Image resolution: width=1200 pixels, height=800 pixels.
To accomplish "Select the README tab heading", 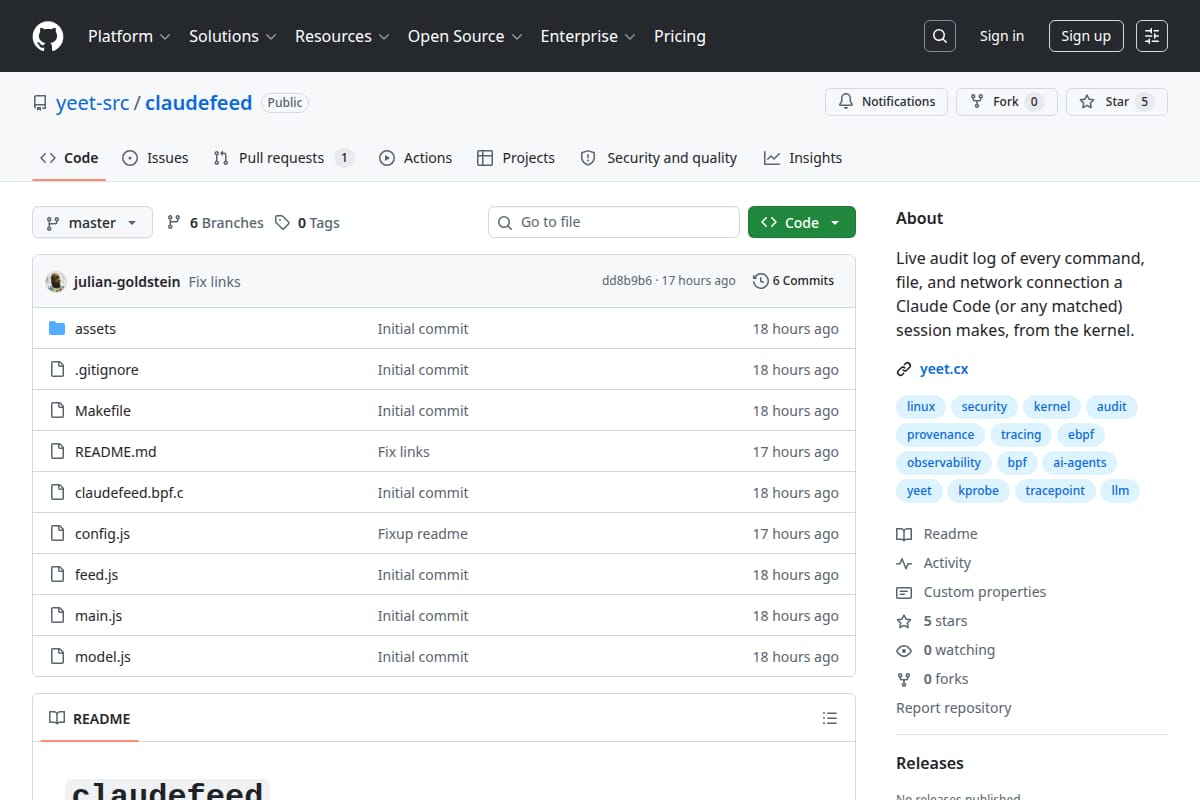I will pos(90,718).
